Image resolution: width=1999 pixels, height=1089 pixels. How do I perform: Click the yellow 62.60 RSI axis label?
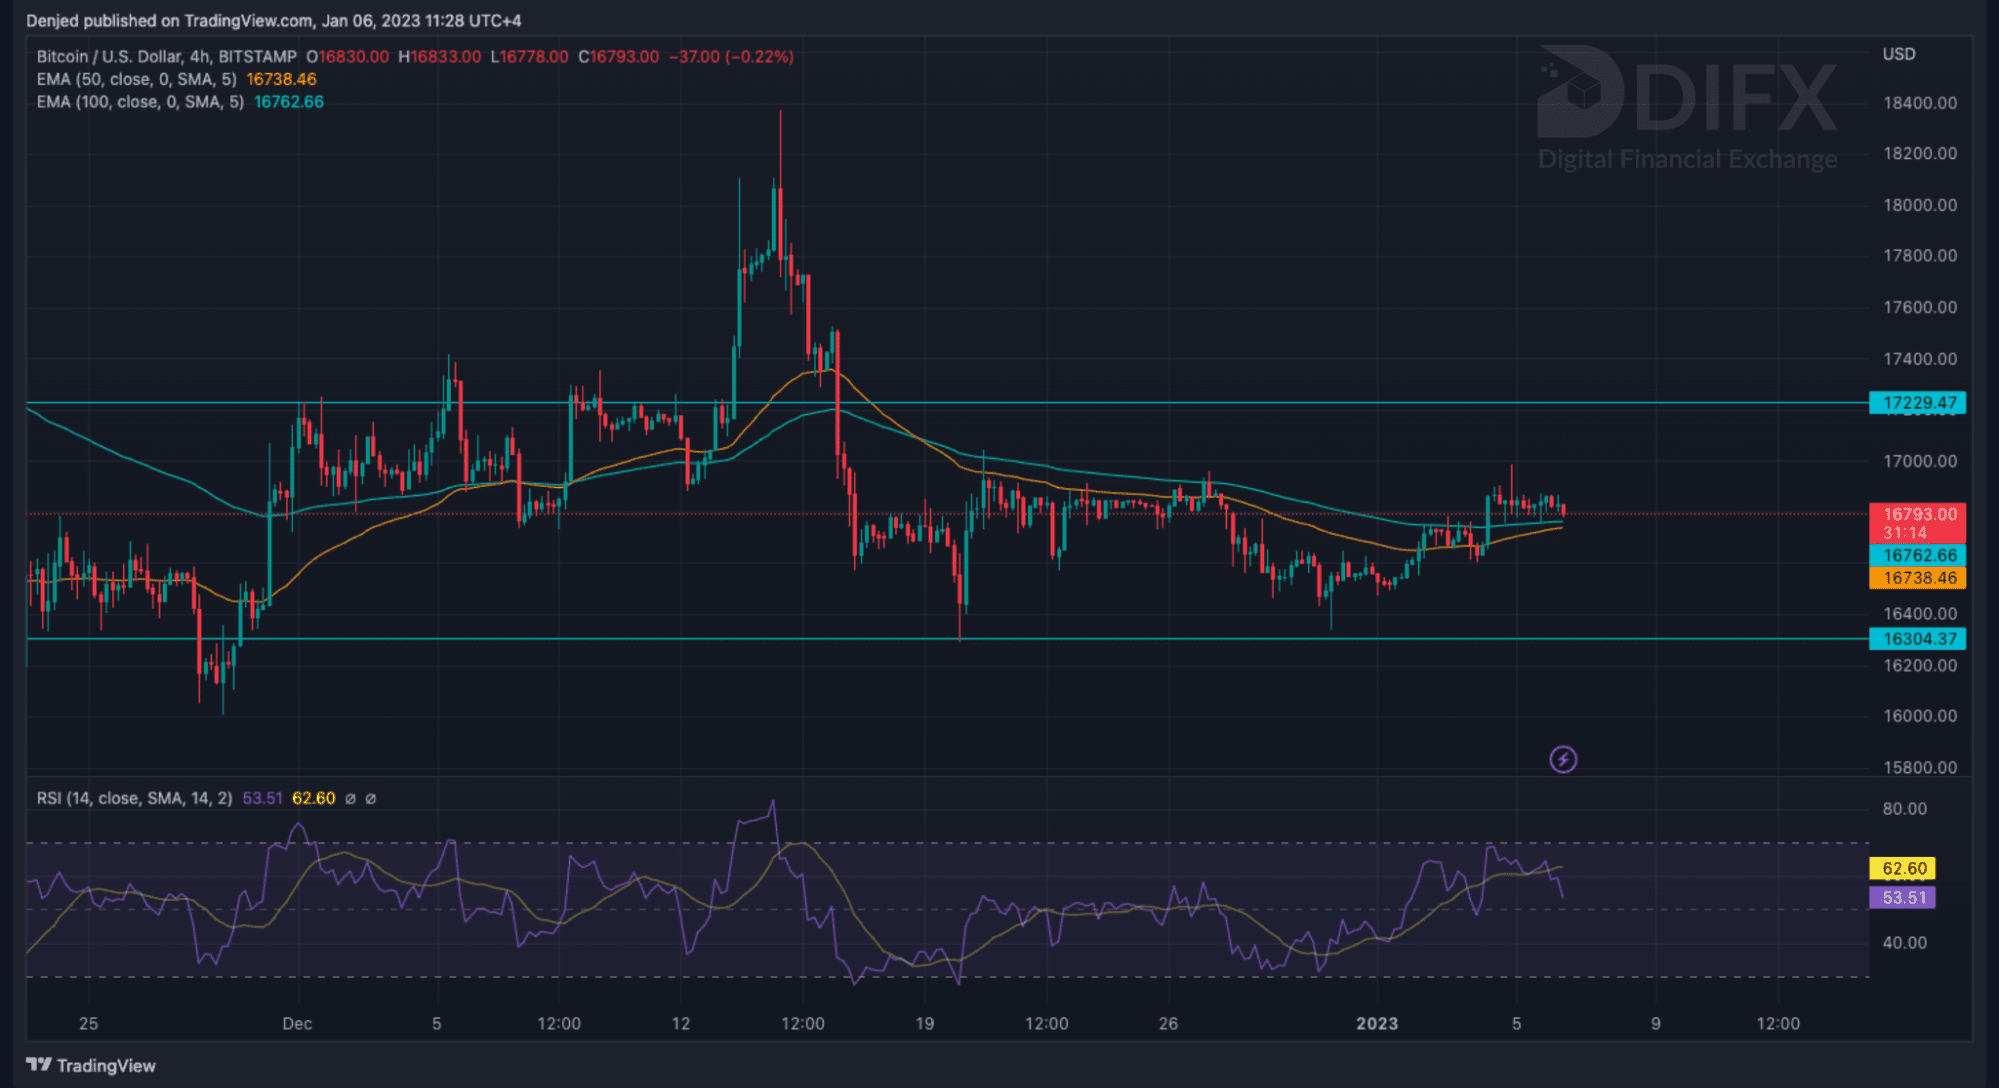[1902, 869]
